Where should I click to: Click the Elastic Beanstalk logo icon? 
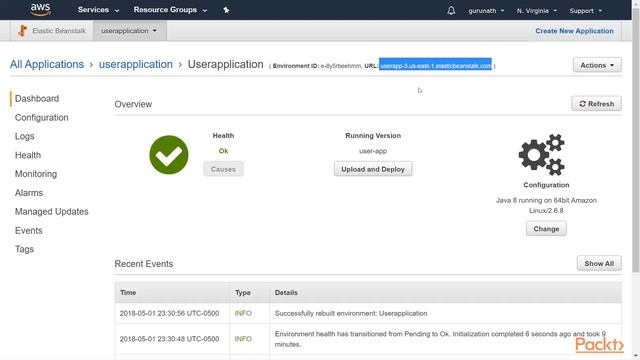point(22,31)
